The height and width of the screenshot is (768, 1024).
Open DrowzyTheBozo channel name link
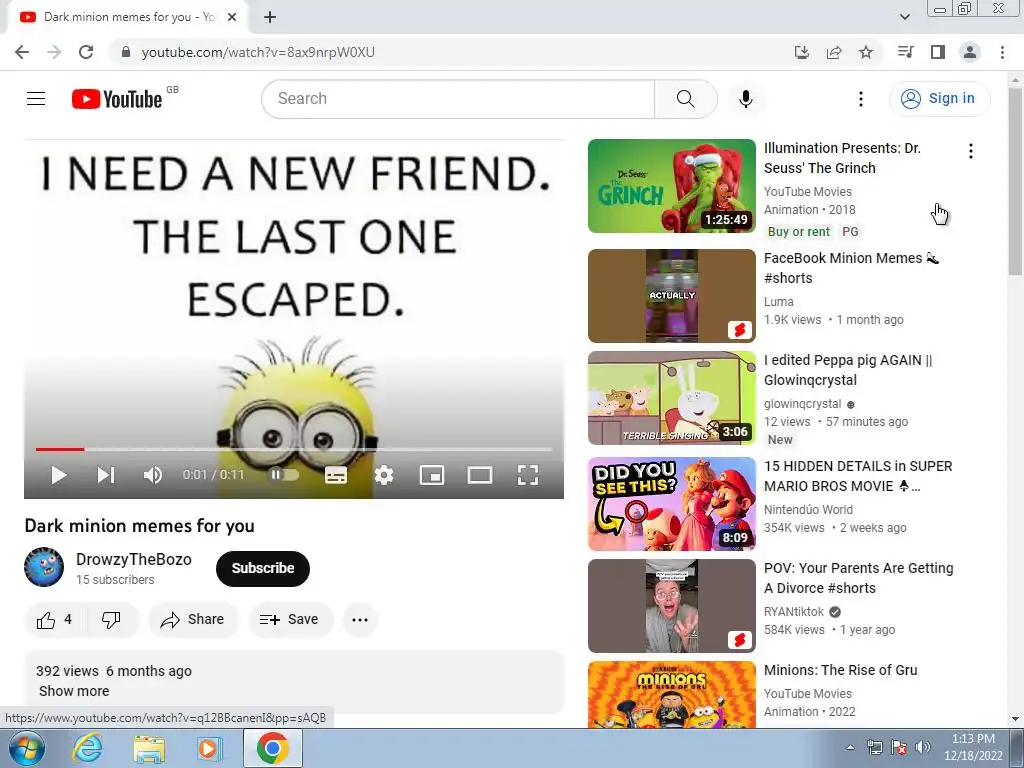coord(133,560)
